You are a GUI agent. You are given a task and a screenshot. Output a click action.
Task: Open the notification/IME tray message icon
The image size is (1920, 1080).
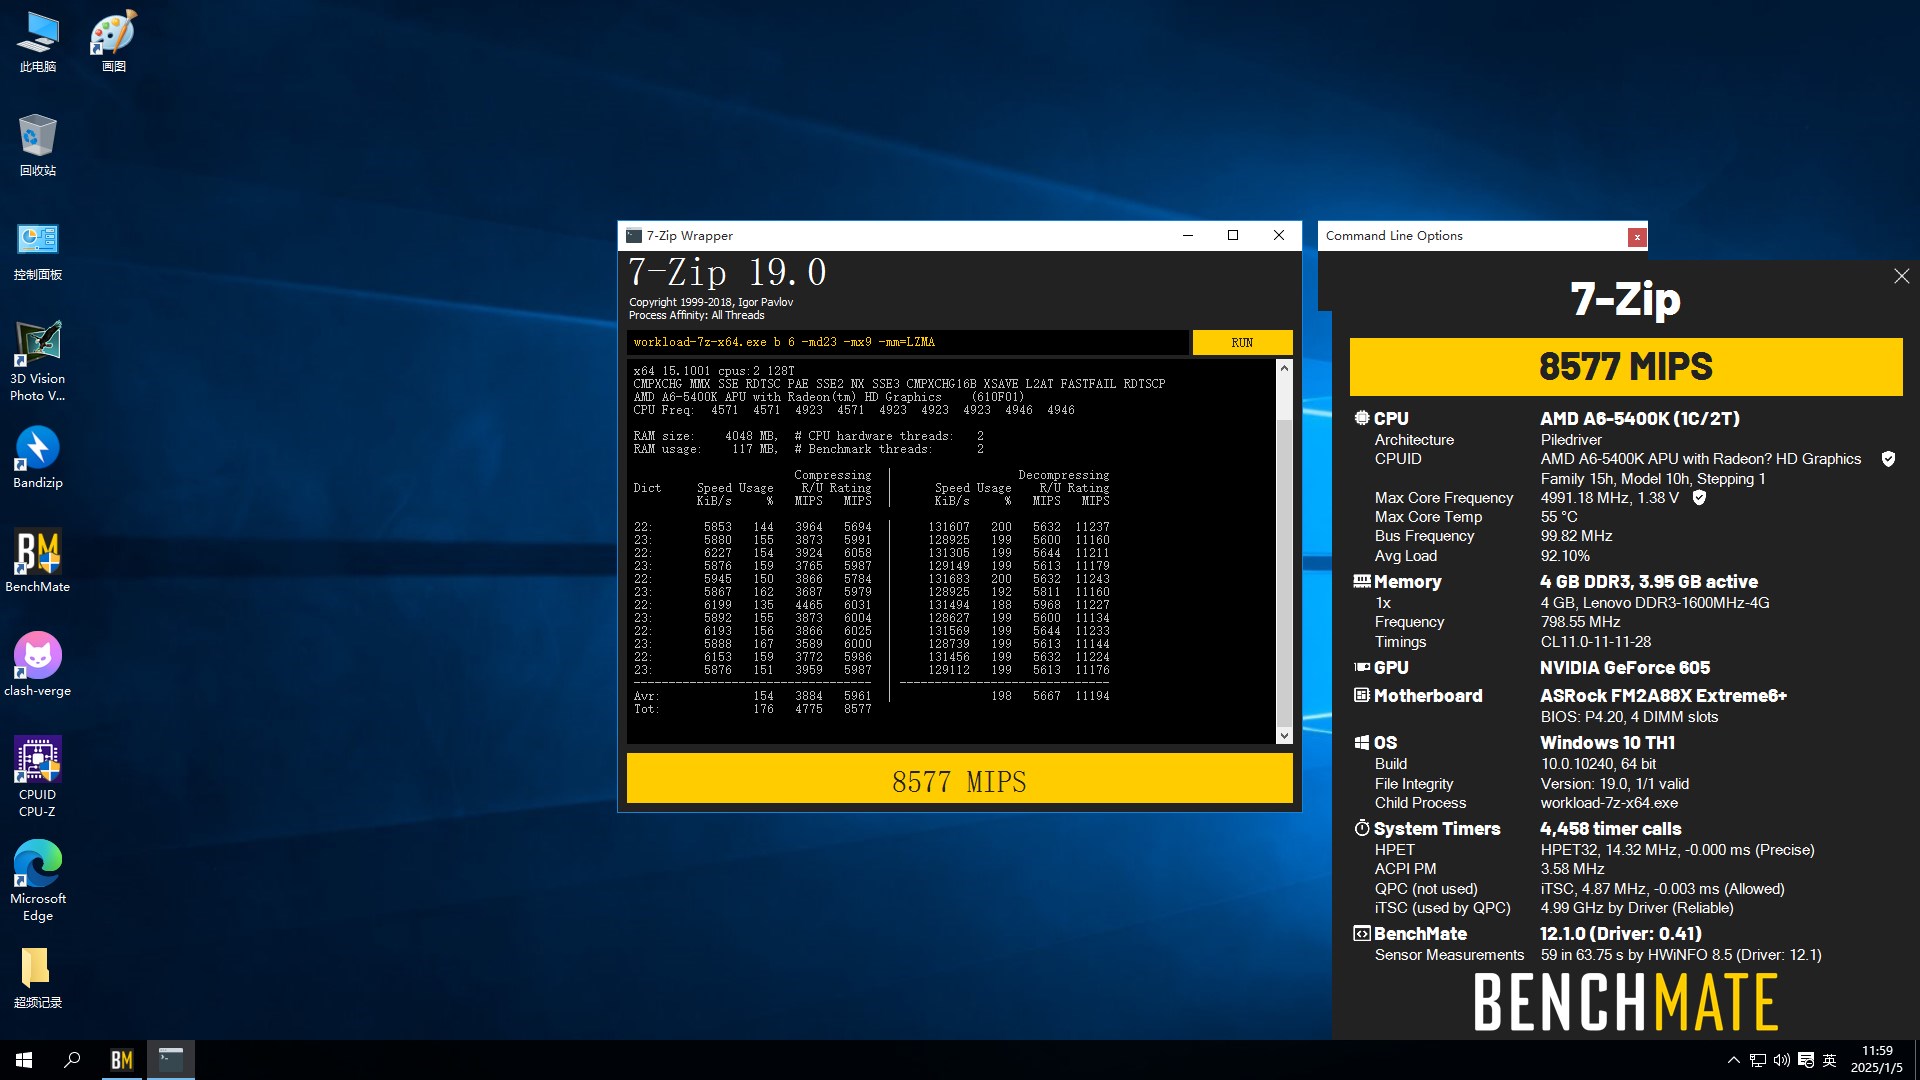[x=1806, y=1060]
